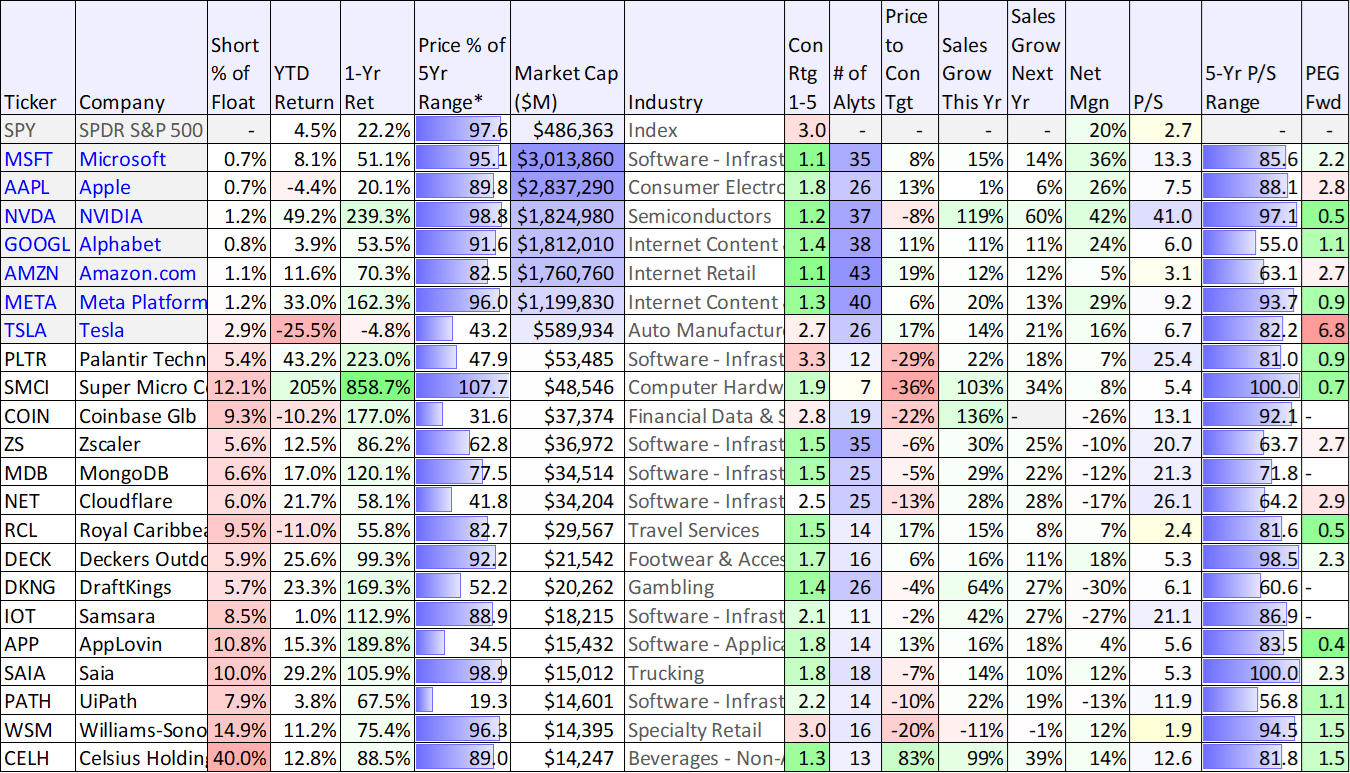Click the GOOGL ticker link
Viewport: 1350px width, 773px height.
pyautogui.click(x=38, y=245)
